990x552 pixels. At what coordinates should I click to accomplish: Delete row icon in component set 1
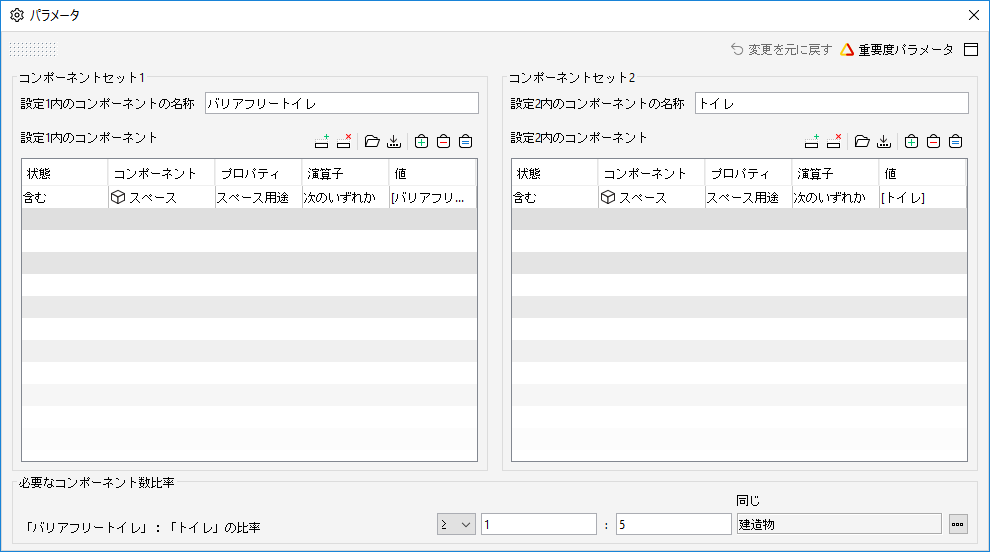pyautogui.click(x=343, y=141)
